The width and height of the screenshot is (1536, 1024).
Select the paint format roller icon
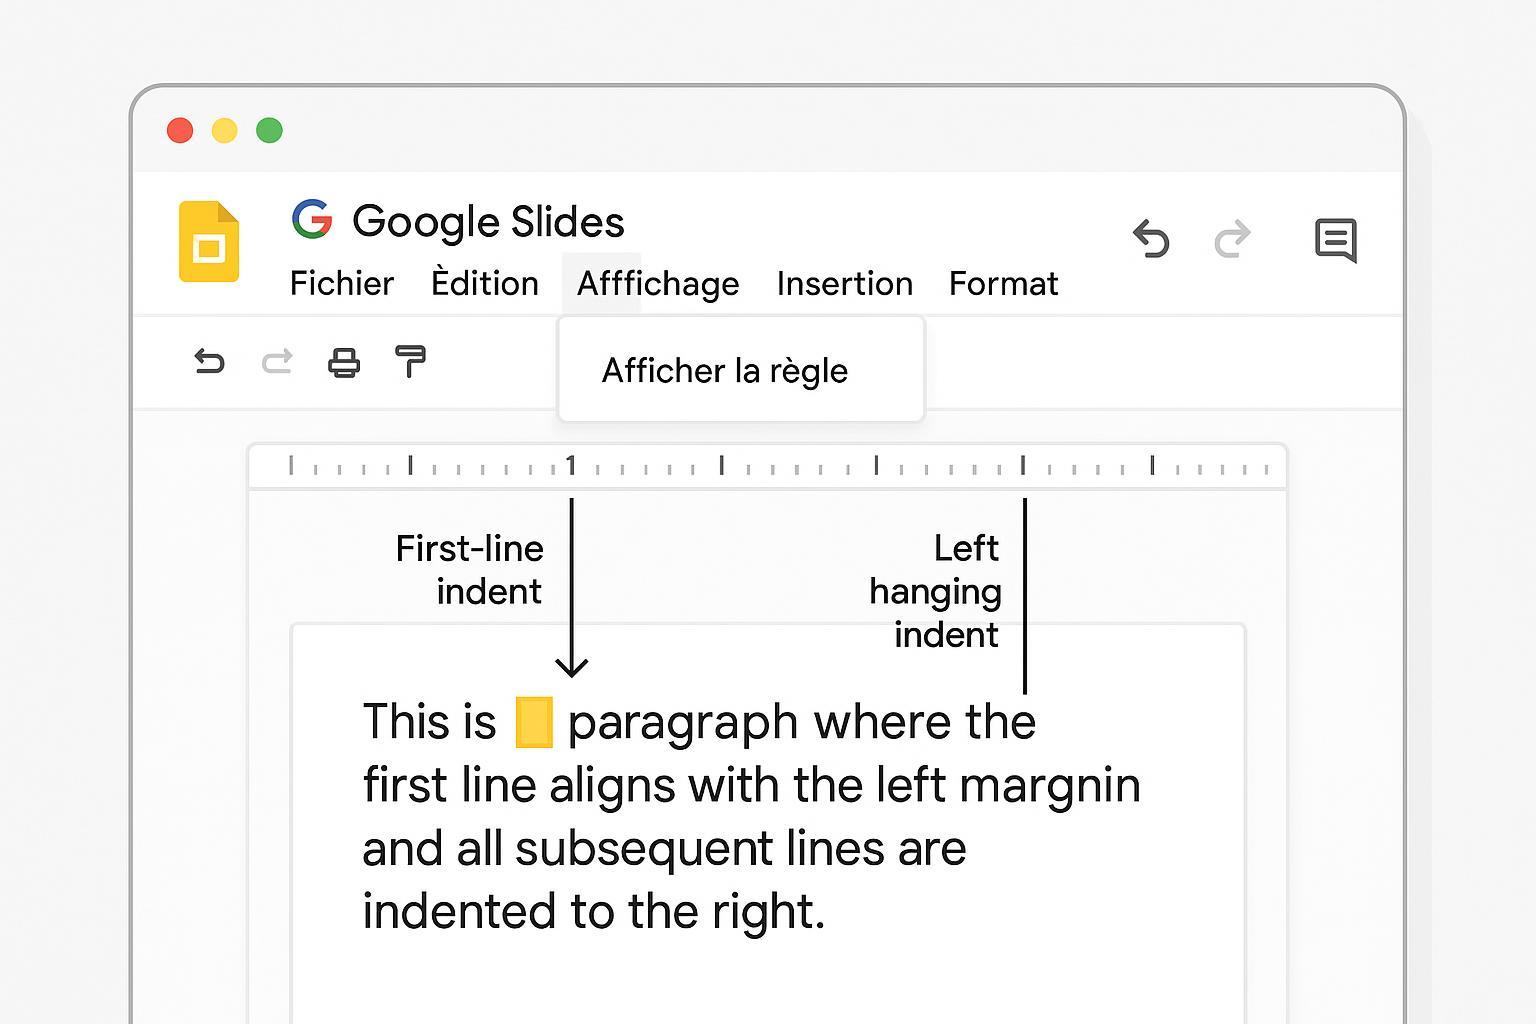410,361
